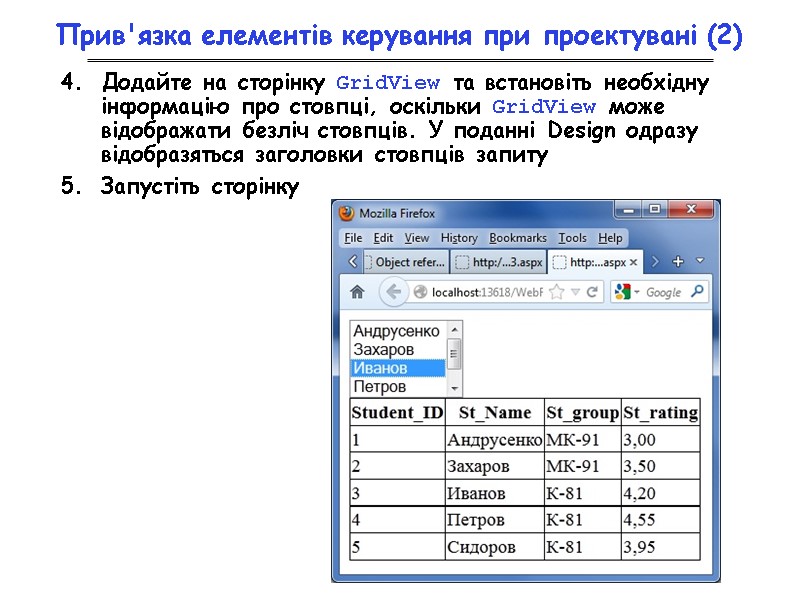Open the Tools menu
800x600 pixels.
click(x=572, y=238)
